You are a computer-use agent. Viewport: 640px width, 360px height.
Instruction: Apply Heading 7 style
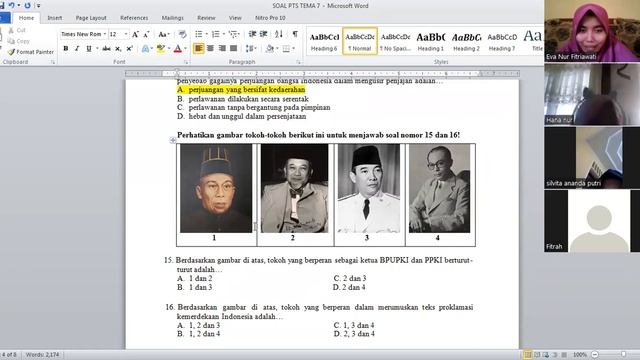point(502,42)
